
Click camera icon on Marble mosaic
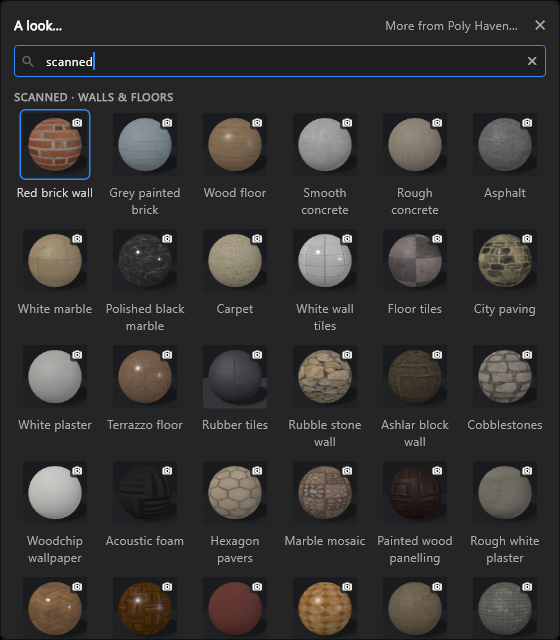click(x=347, y=470)
